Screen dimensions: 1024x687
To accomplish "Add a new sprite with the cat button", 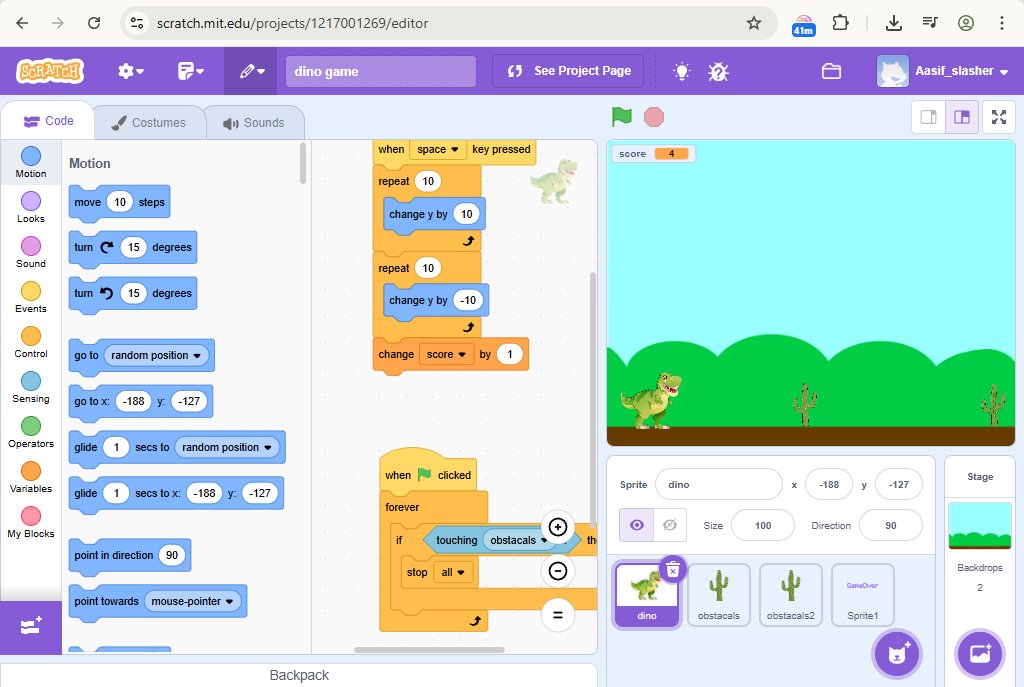I will tap(897, 653).
